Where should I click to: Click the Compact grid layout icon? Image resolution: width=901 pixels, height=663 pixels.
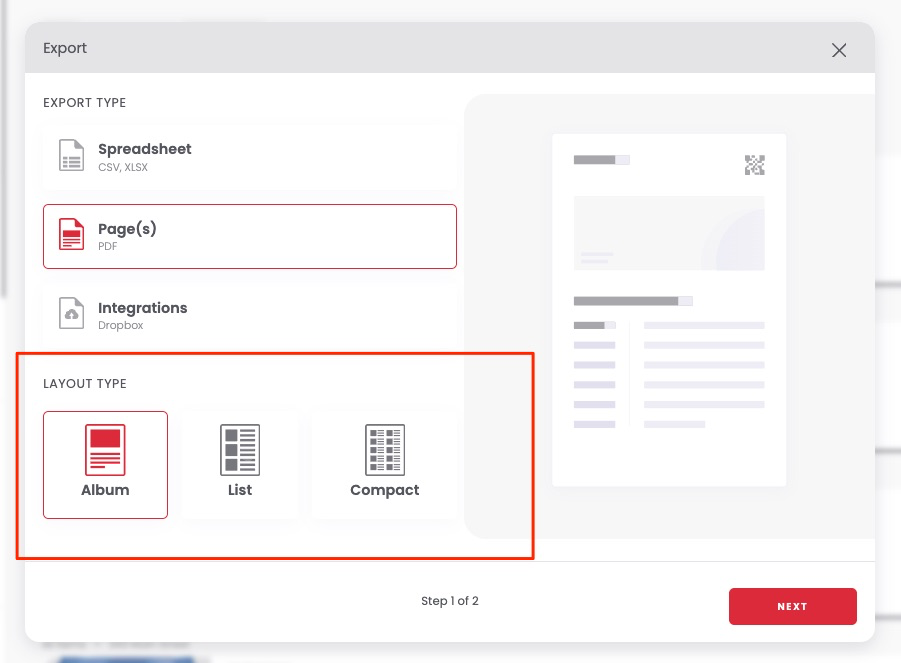[x=385, y=450]
